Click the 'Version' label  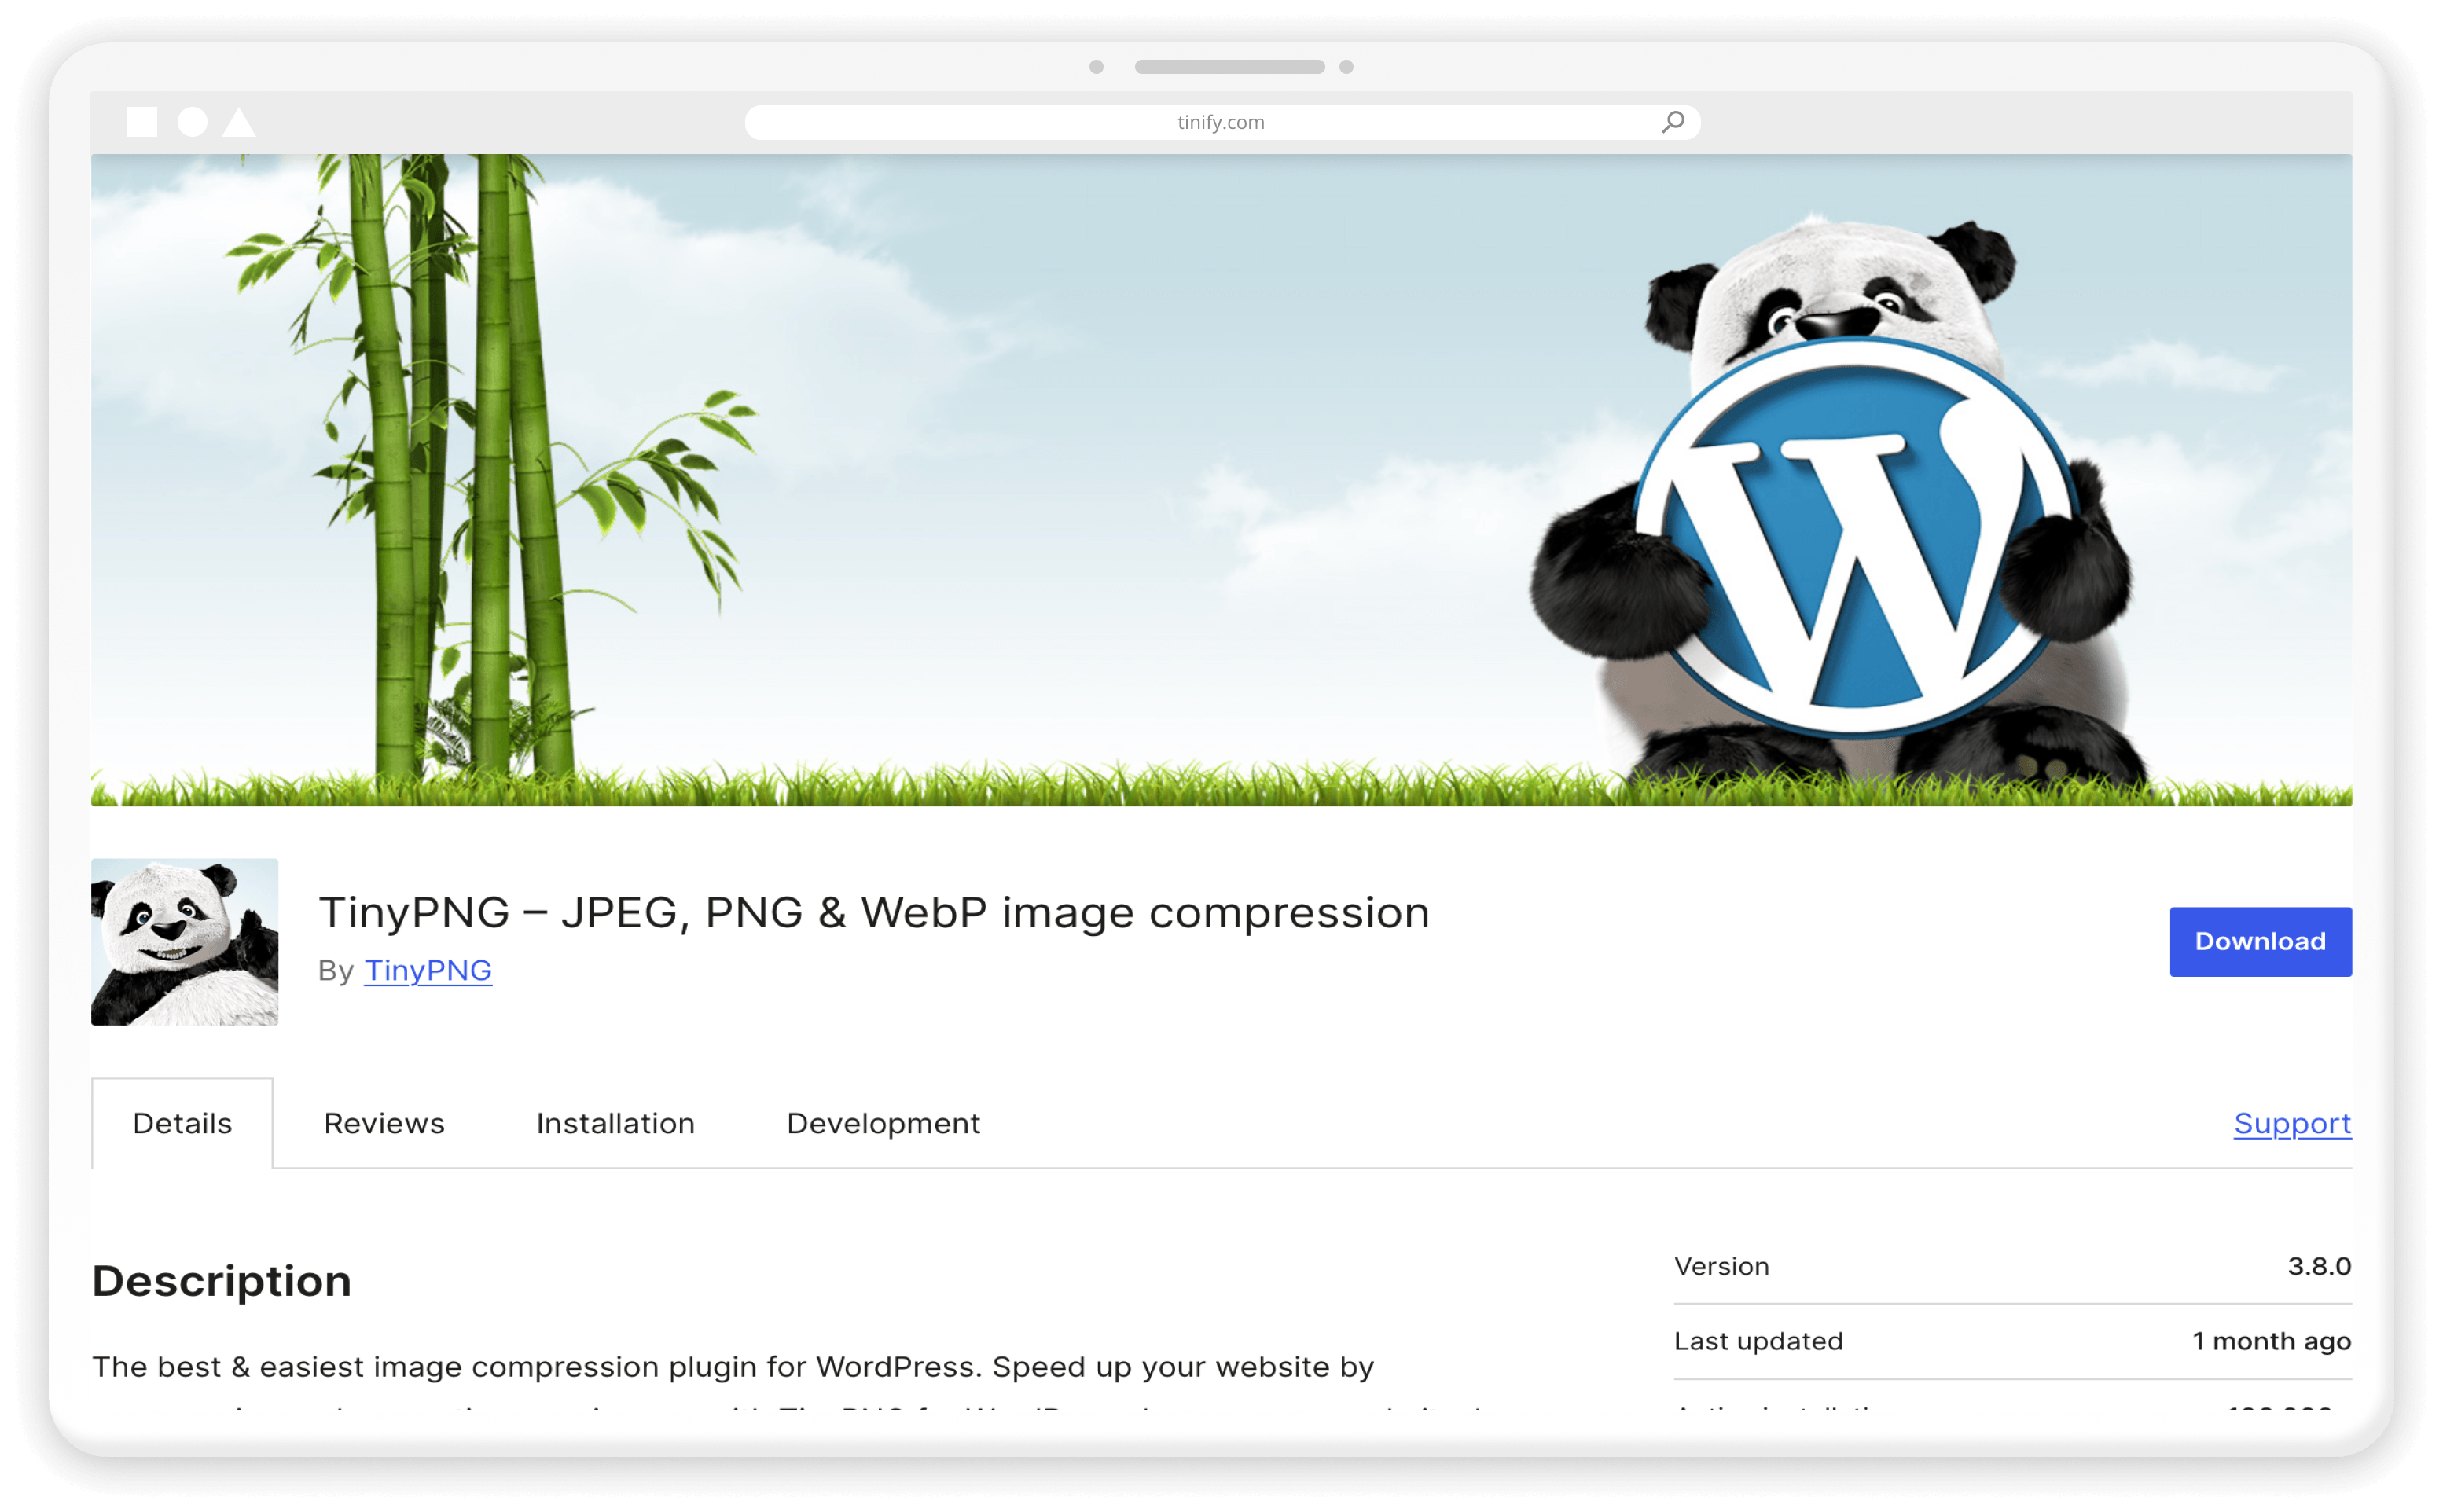1721,1266
